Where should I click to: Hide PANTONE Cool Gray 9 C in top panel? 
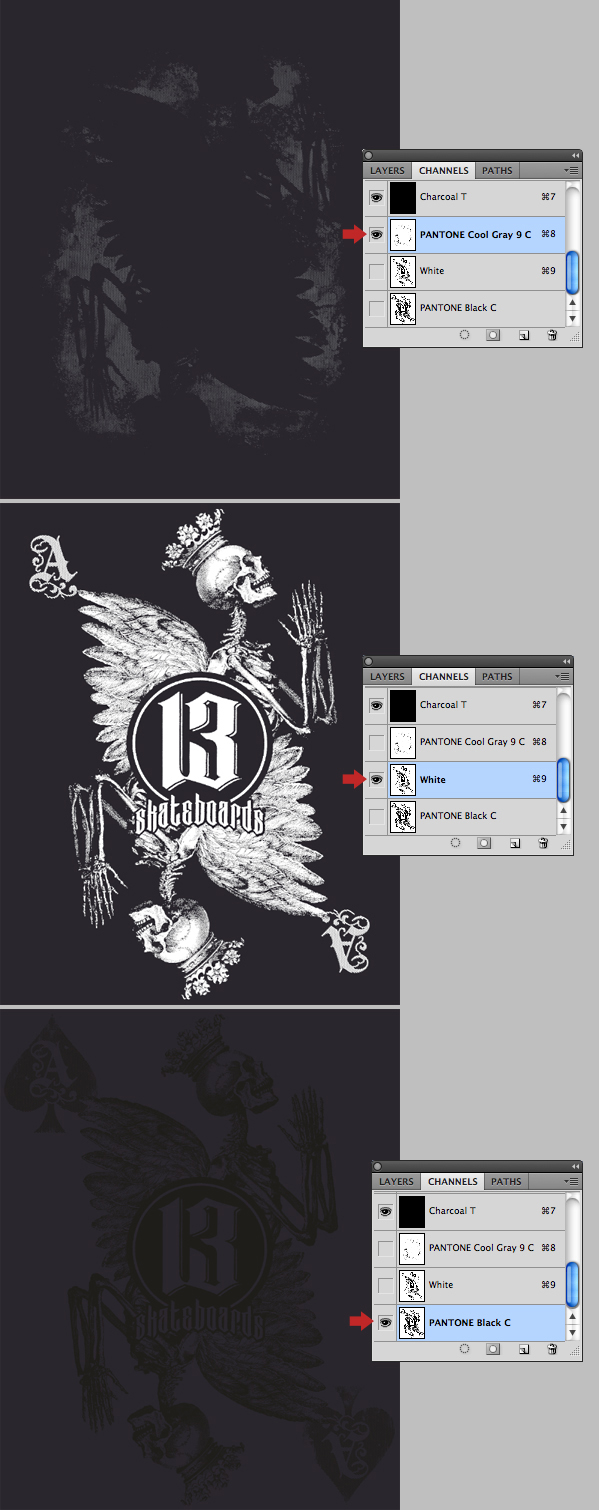click(376, 235)
